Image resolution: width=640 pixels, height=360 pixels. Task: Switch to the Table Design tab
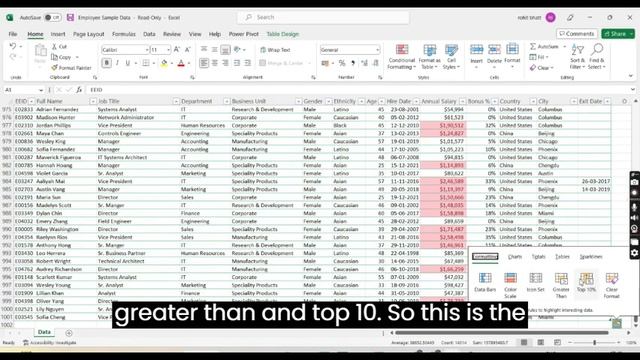click(282, 34)
